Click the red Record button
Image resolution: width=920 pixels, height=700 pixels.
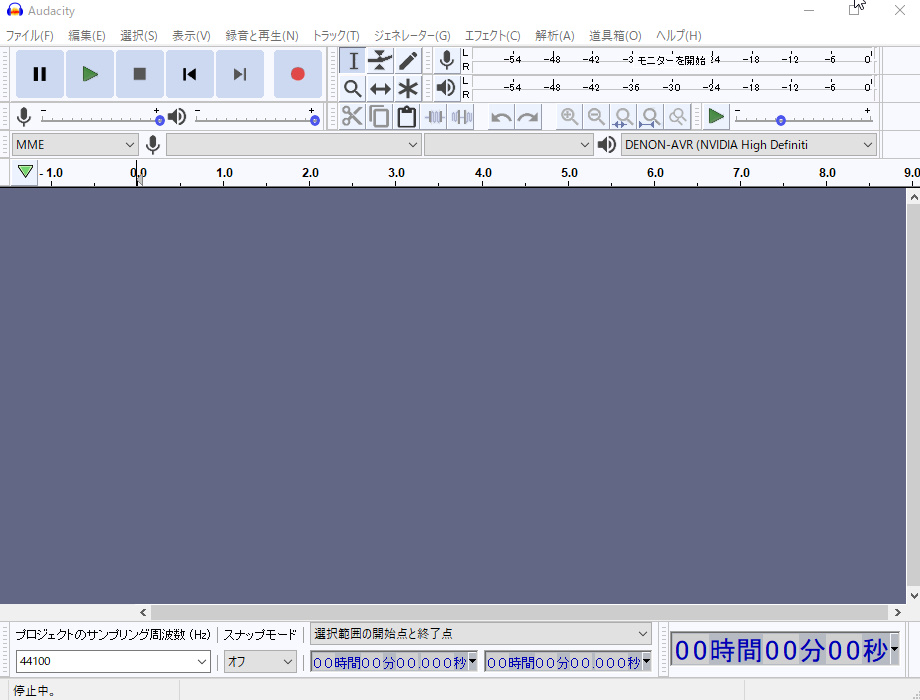297,74
